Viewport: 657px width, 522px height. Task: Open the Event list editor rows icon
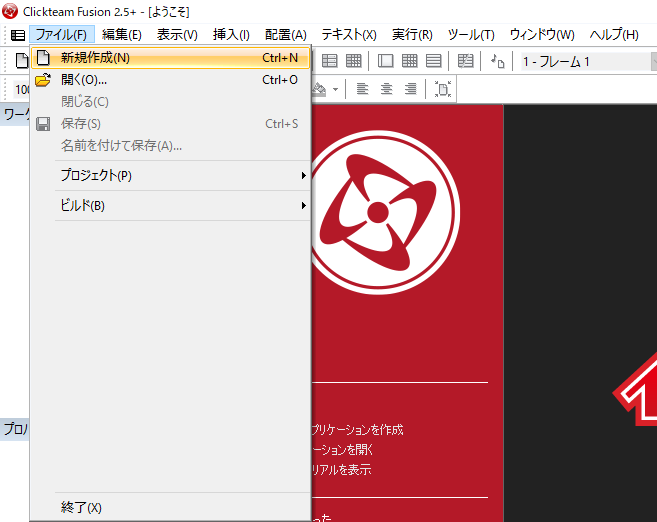(x=433, y=61)
